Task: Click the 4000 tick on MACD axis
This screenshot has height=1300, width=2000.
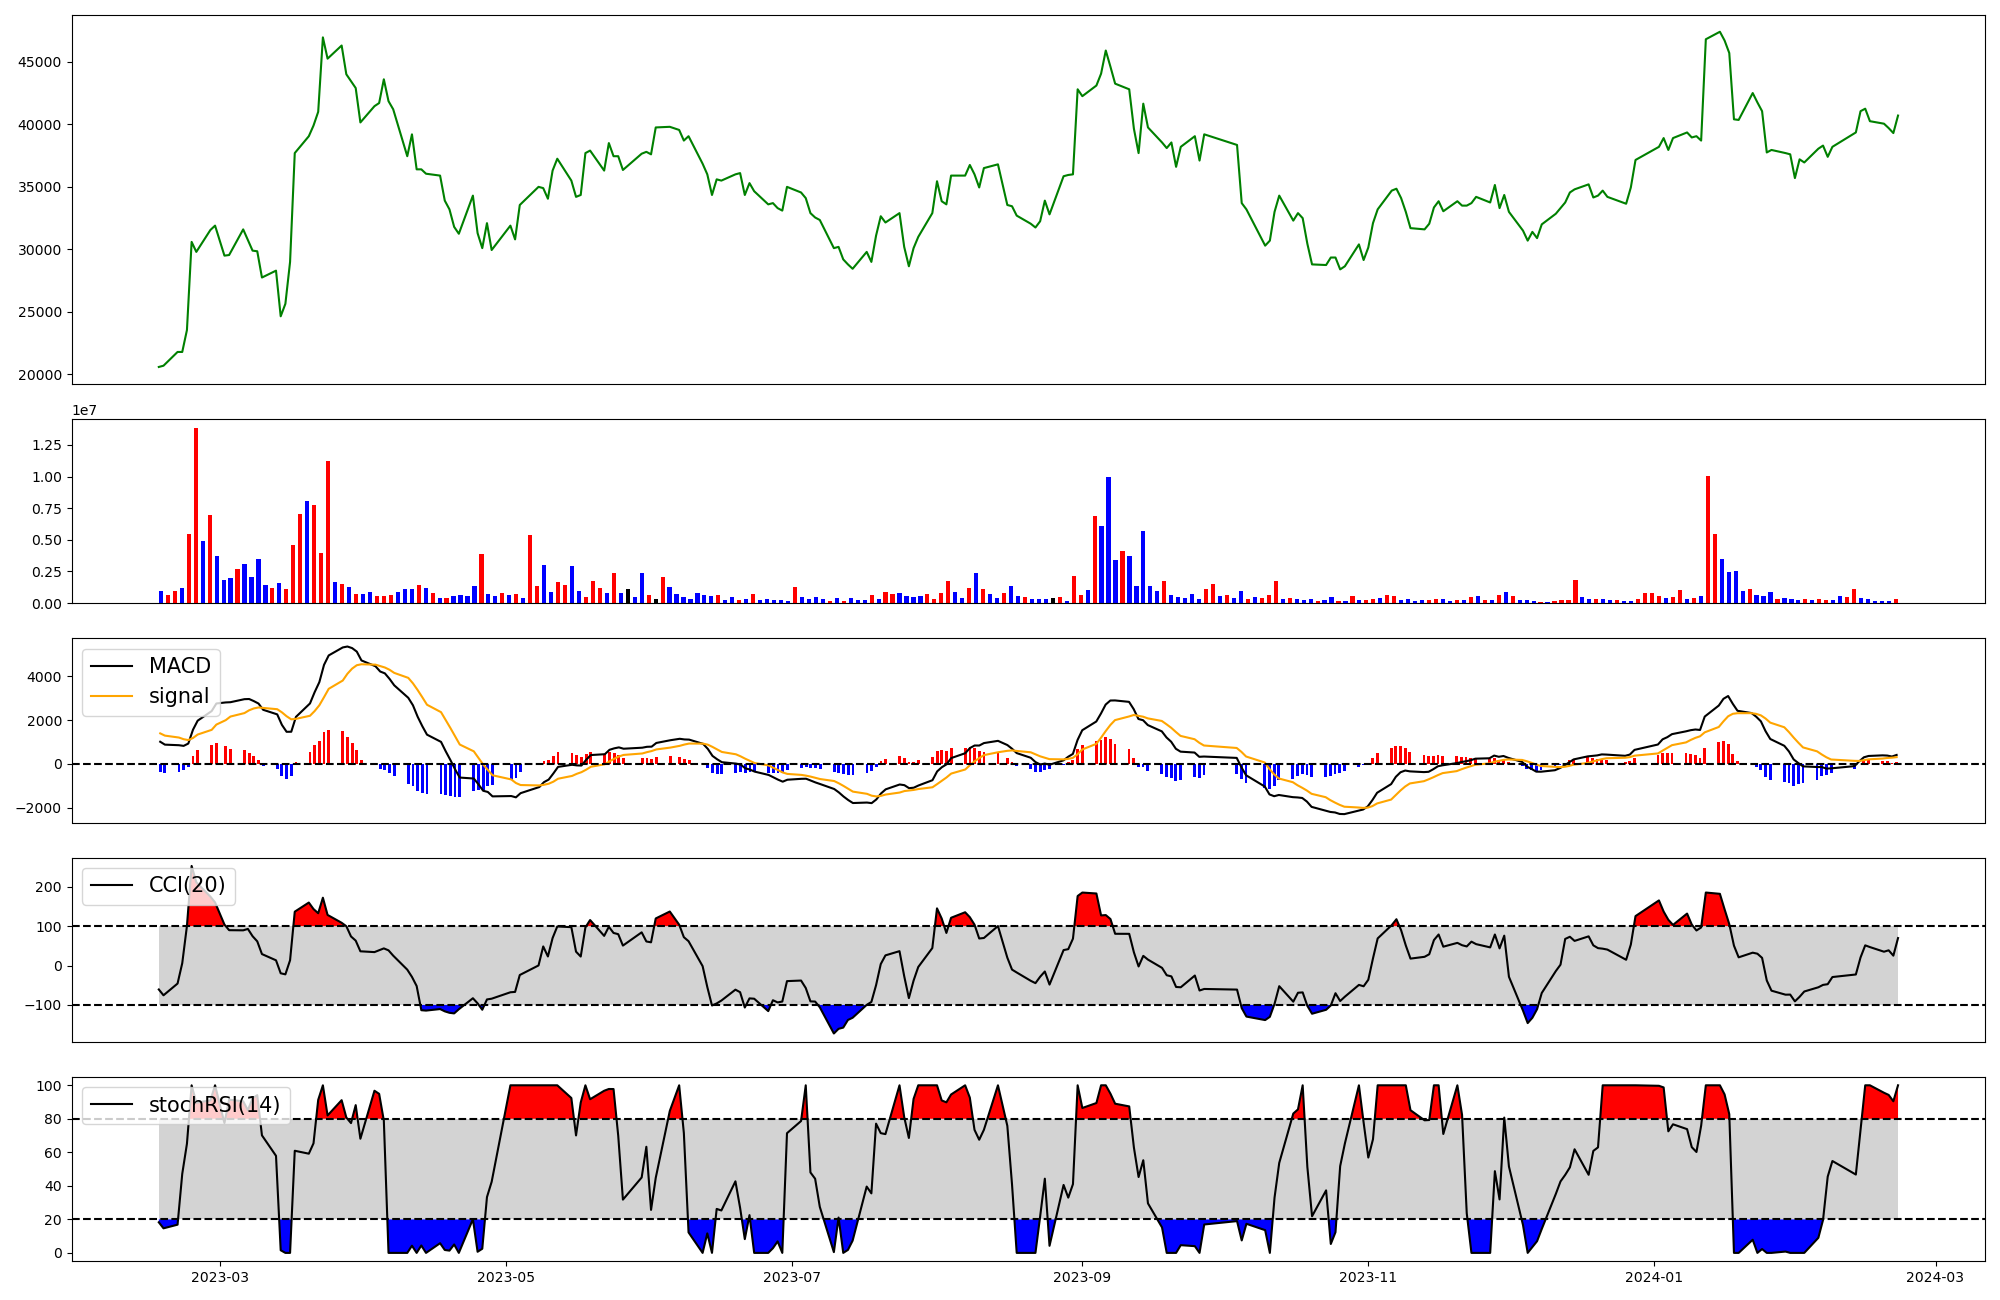Action: coord(46,677)
